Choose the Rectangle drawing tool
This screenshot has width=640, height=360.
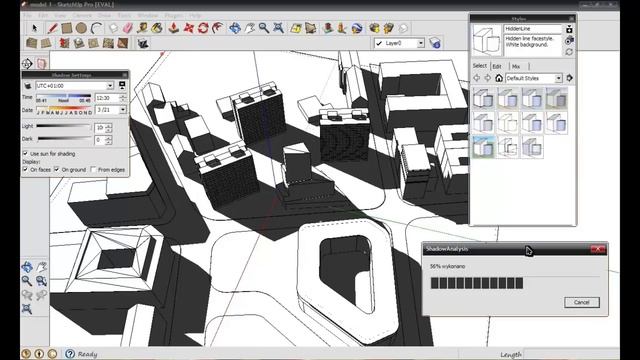pos(67,28)
